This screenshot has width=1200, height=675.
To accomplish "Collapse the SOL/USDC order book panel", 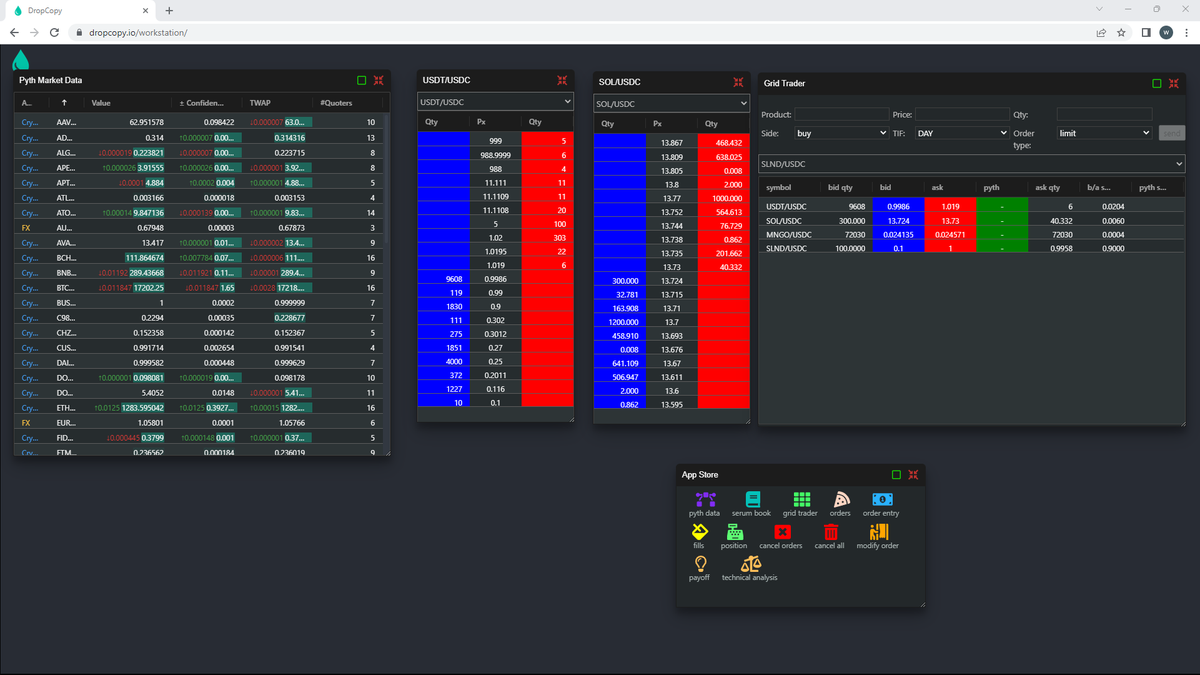I will pyautogui.click(x=738, y=82).
